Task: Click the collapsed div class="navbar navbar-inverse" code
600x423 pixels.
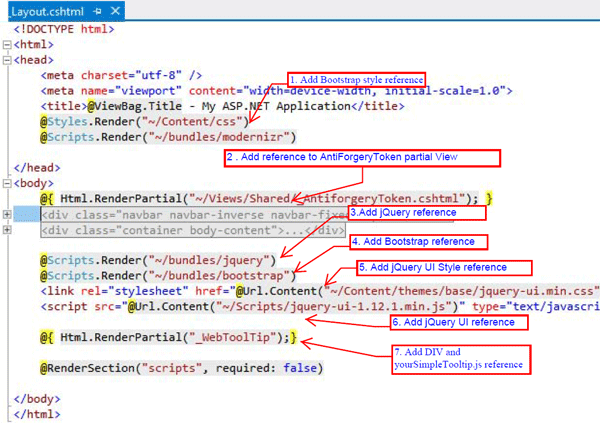Action: click(x=194, y=215)
